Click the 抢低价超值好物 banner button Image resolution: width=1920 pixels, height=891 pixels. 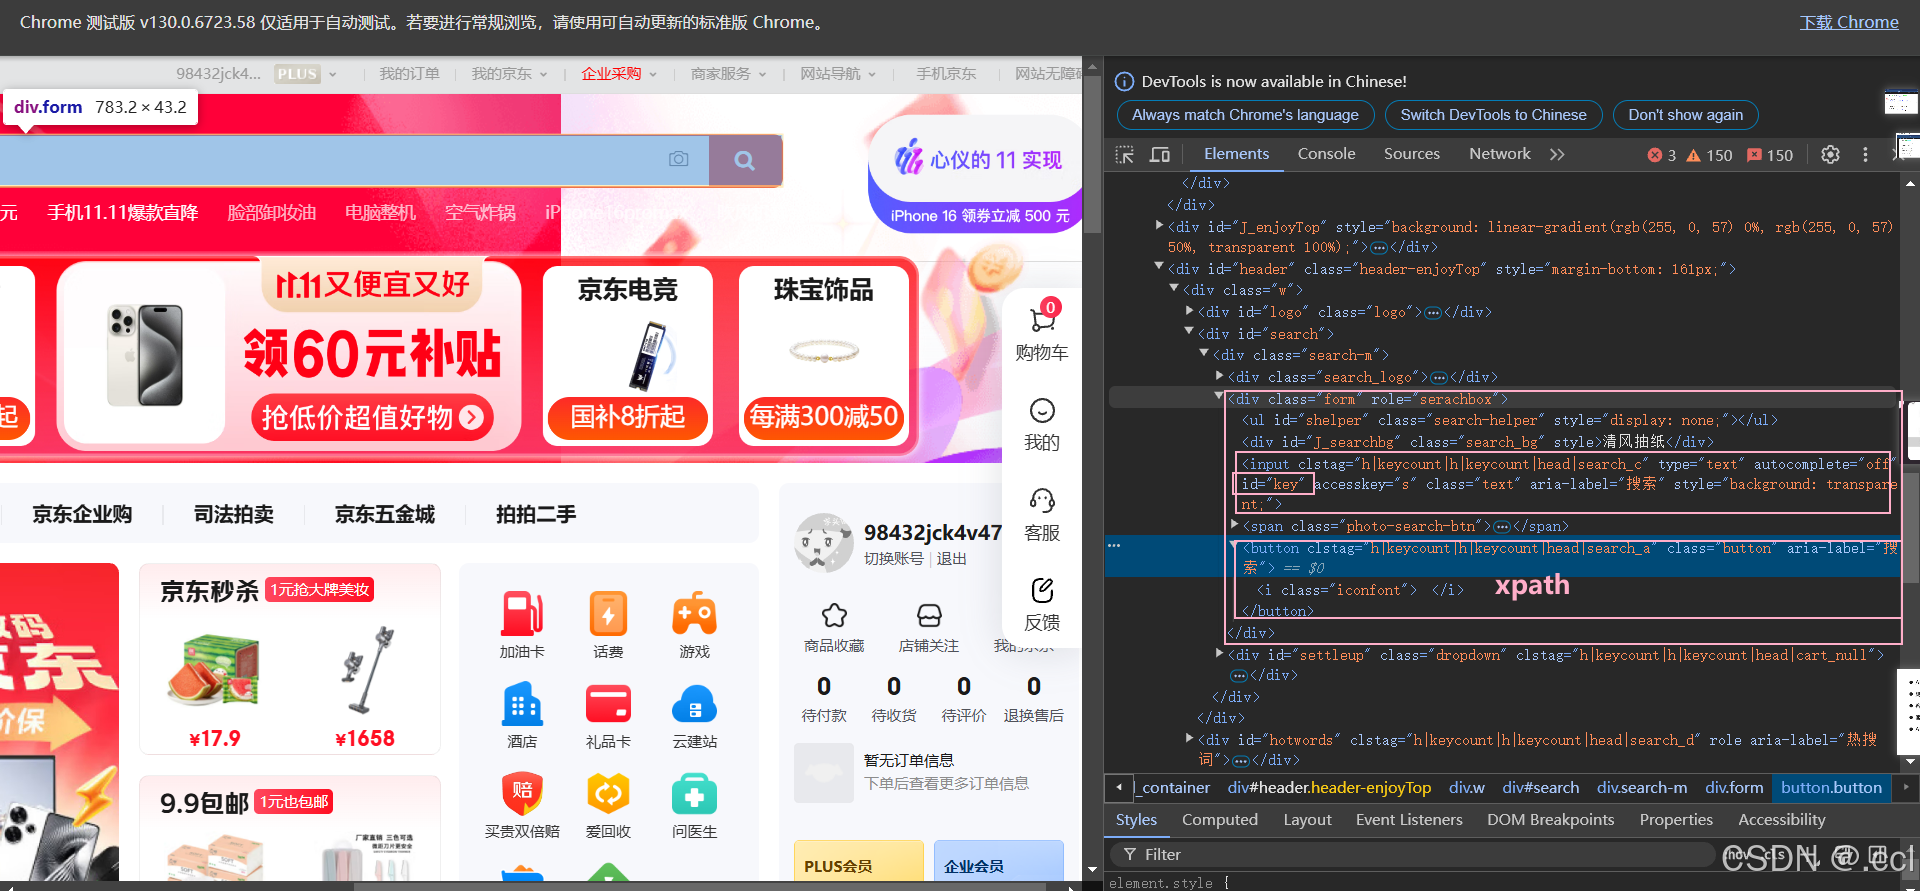(x=372, y=417)
